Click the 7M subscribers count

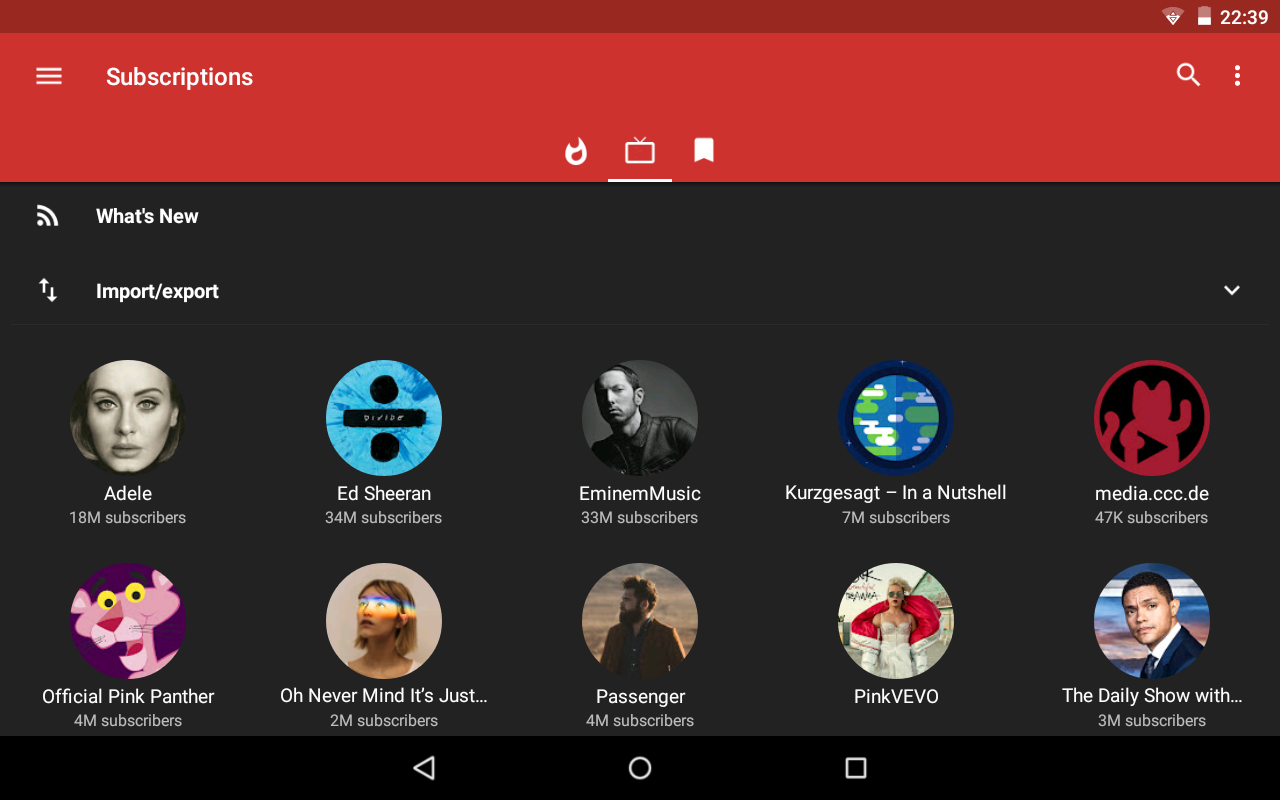tap(896, 518)
